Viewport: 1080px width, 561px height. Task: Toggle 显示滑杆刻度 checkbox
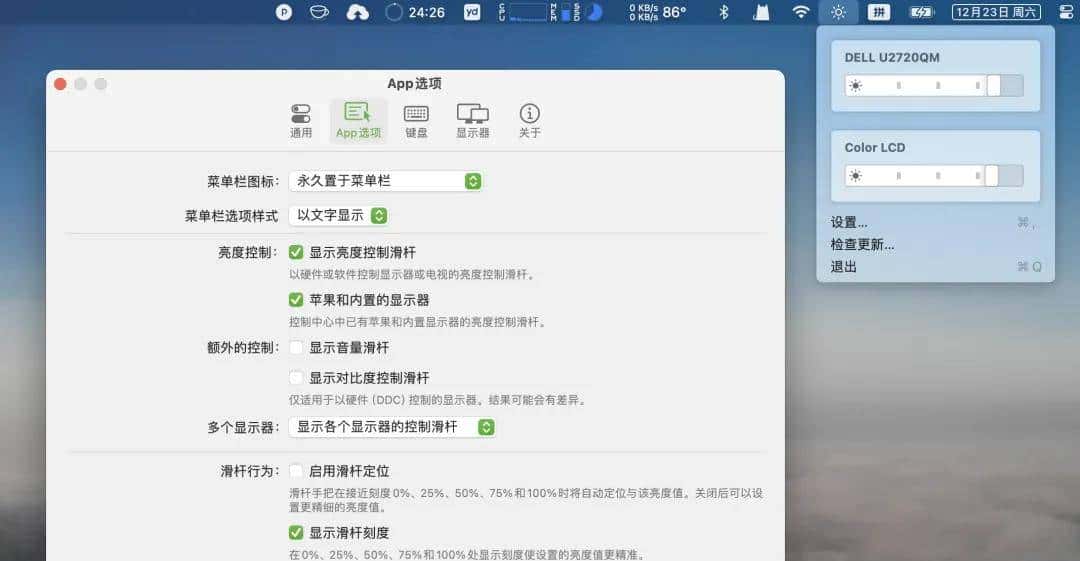296,533
